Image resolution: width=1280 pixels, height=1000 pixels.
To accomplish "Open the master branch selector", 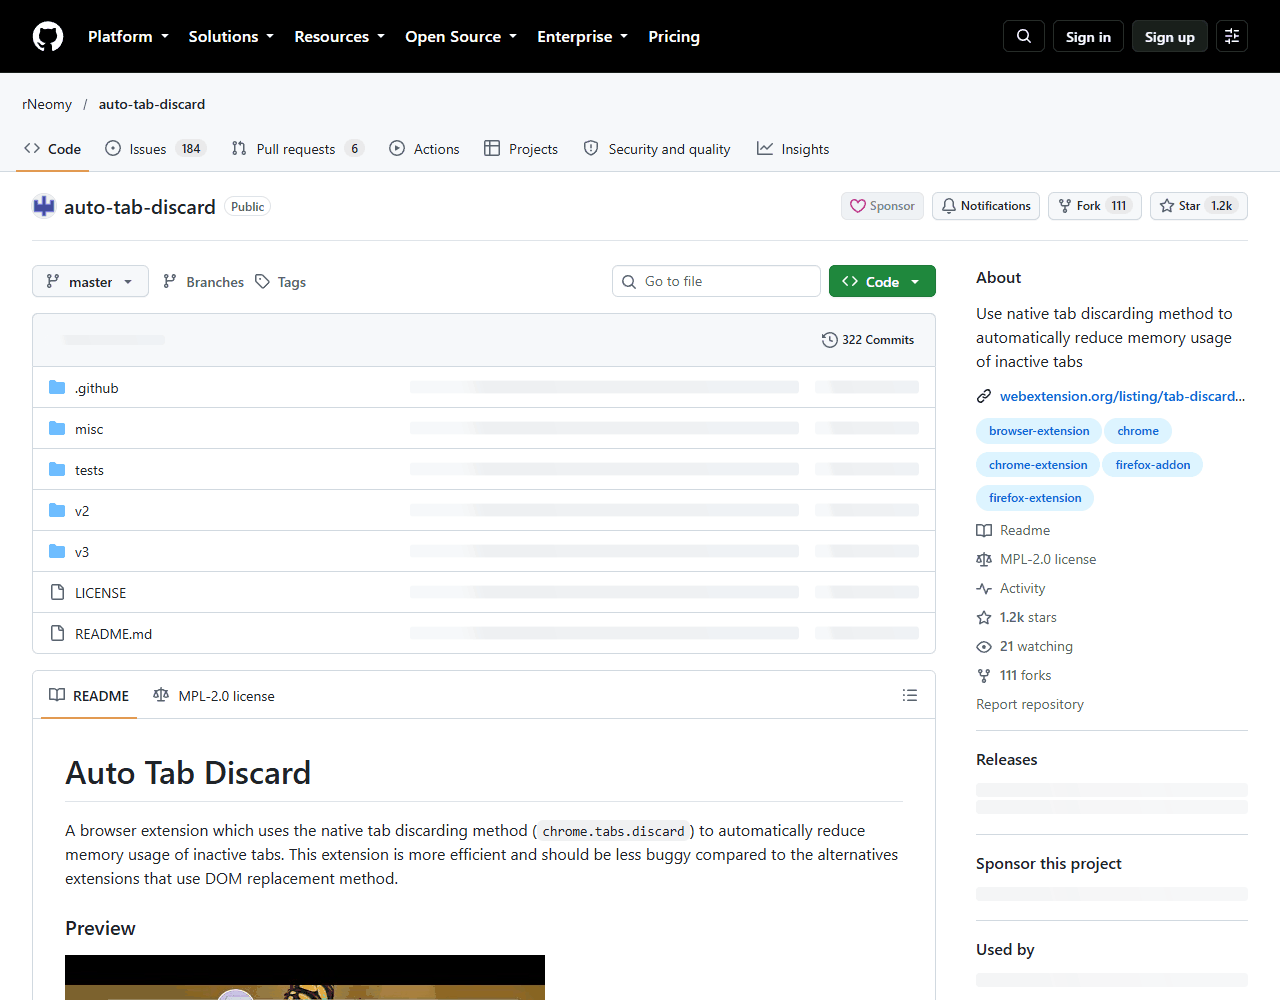I will coord(90,282).
